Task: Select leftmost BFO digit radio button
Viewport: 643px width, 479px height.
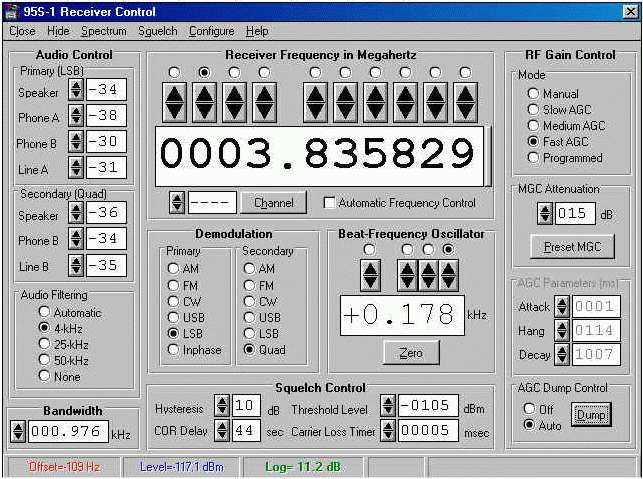Action: point(369,249)
